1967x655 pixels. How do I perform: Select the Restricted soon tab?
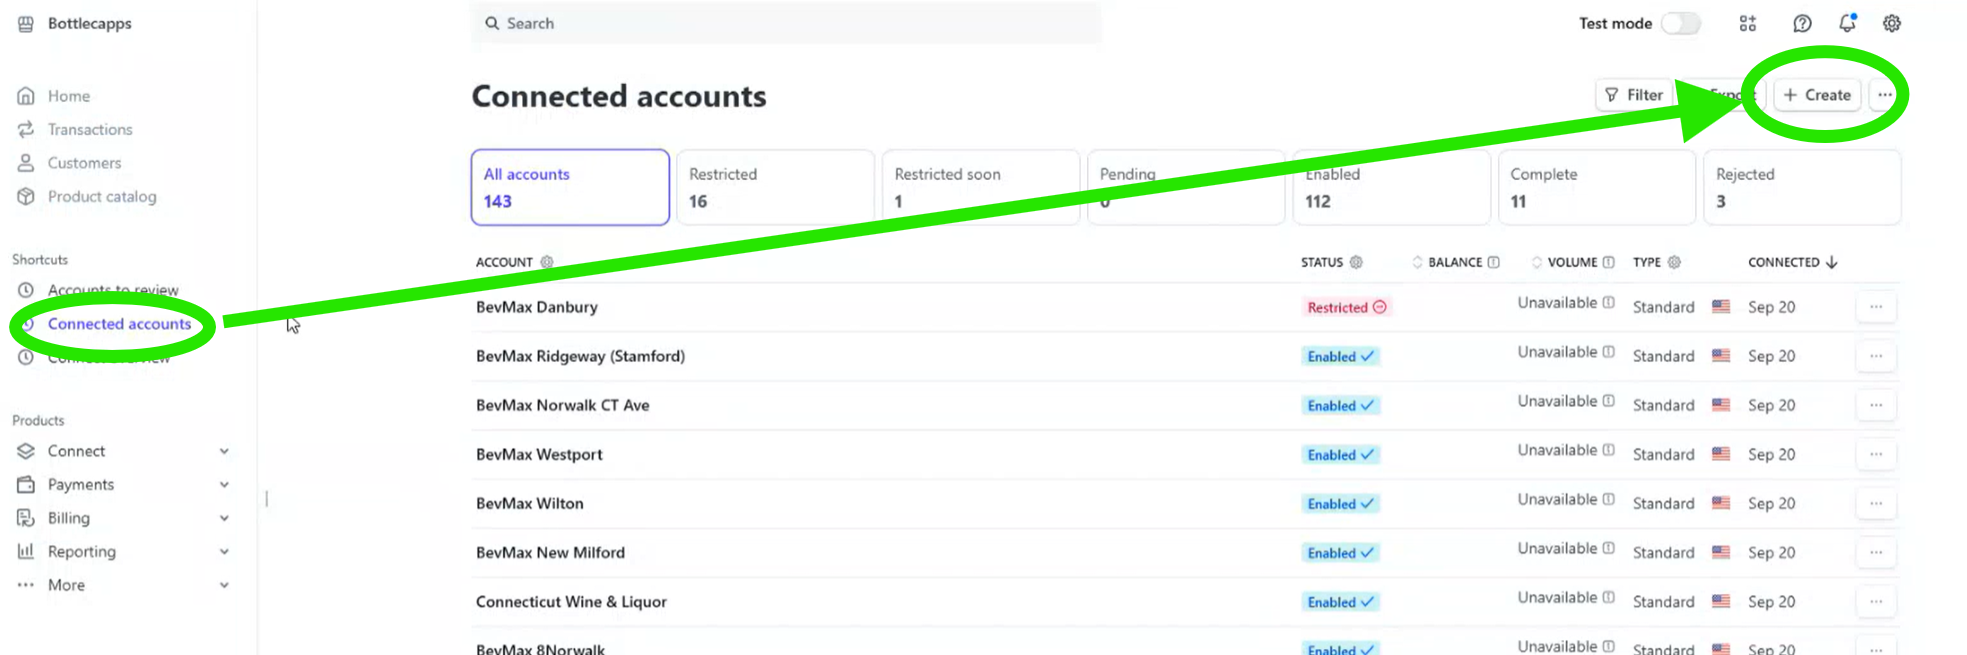pyautogui.click(x=981, y=187)
